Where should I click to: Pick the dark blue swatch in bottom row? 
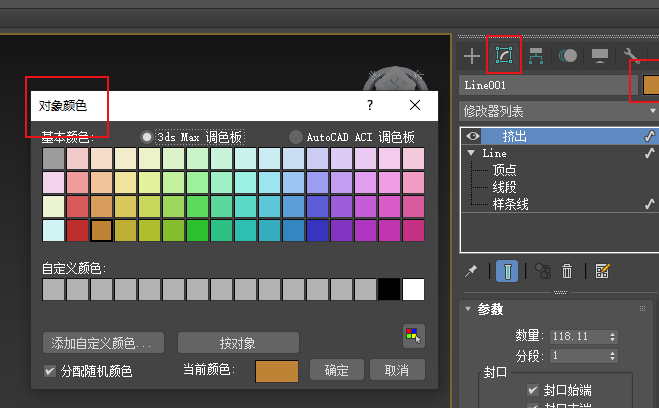click(317, 230)
